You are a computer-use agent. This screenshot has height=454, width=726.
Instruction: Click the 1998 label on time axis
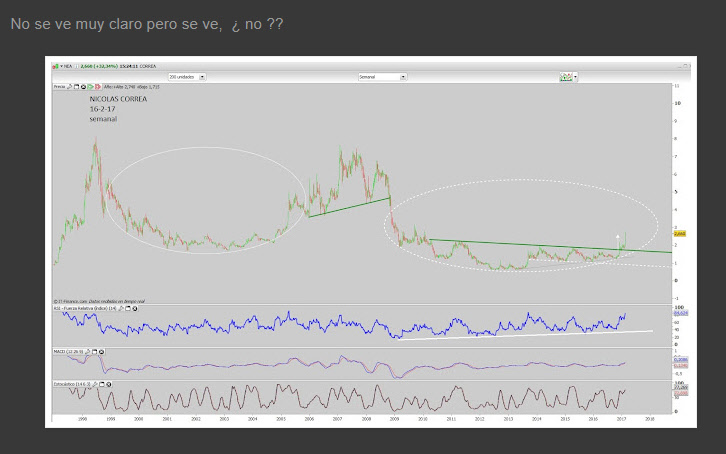[82, 419]
